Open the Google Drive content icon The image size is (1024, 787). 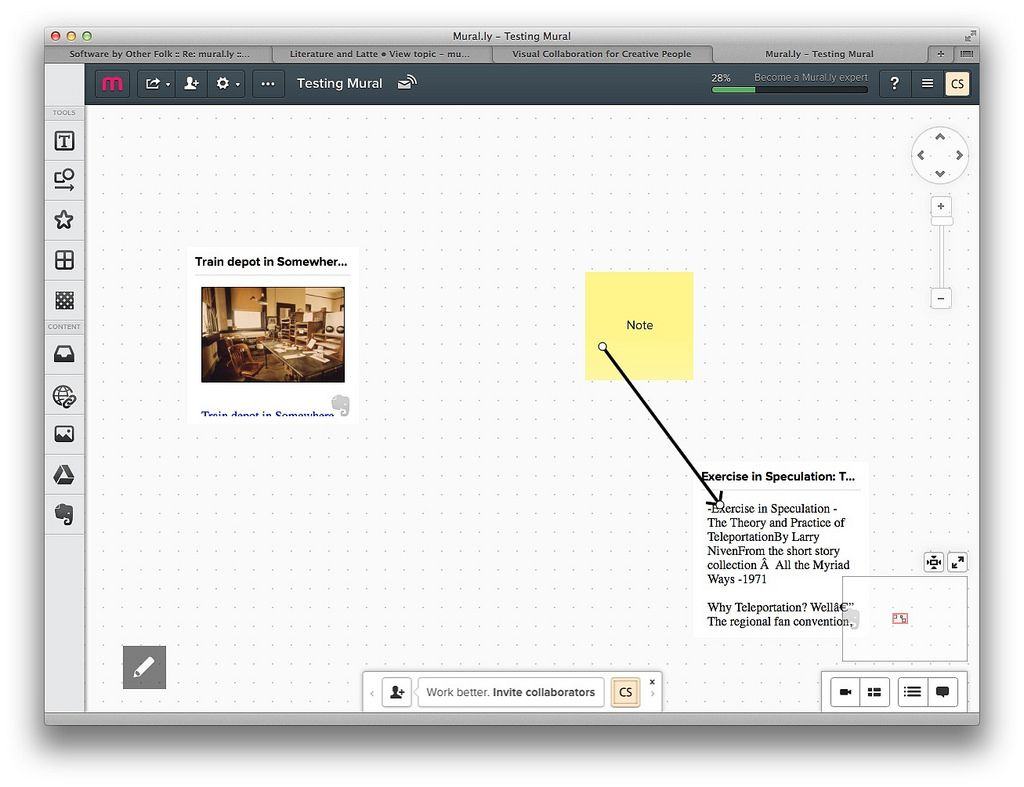click(x=64, y=475)
